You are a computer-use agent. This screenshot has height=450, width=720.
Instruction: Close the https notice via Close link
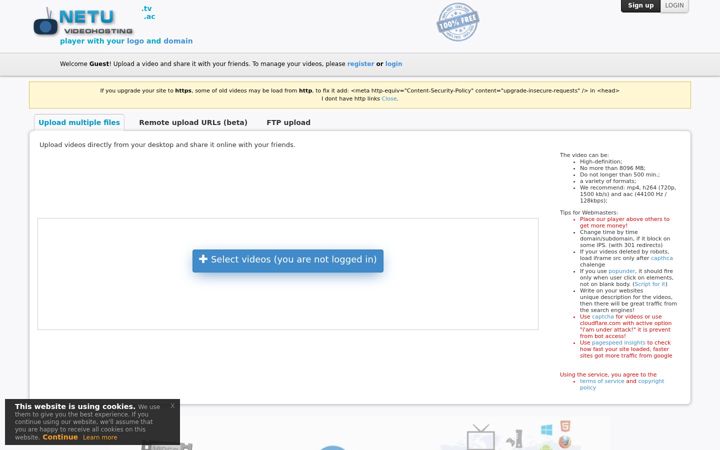(x=389, y=99)
